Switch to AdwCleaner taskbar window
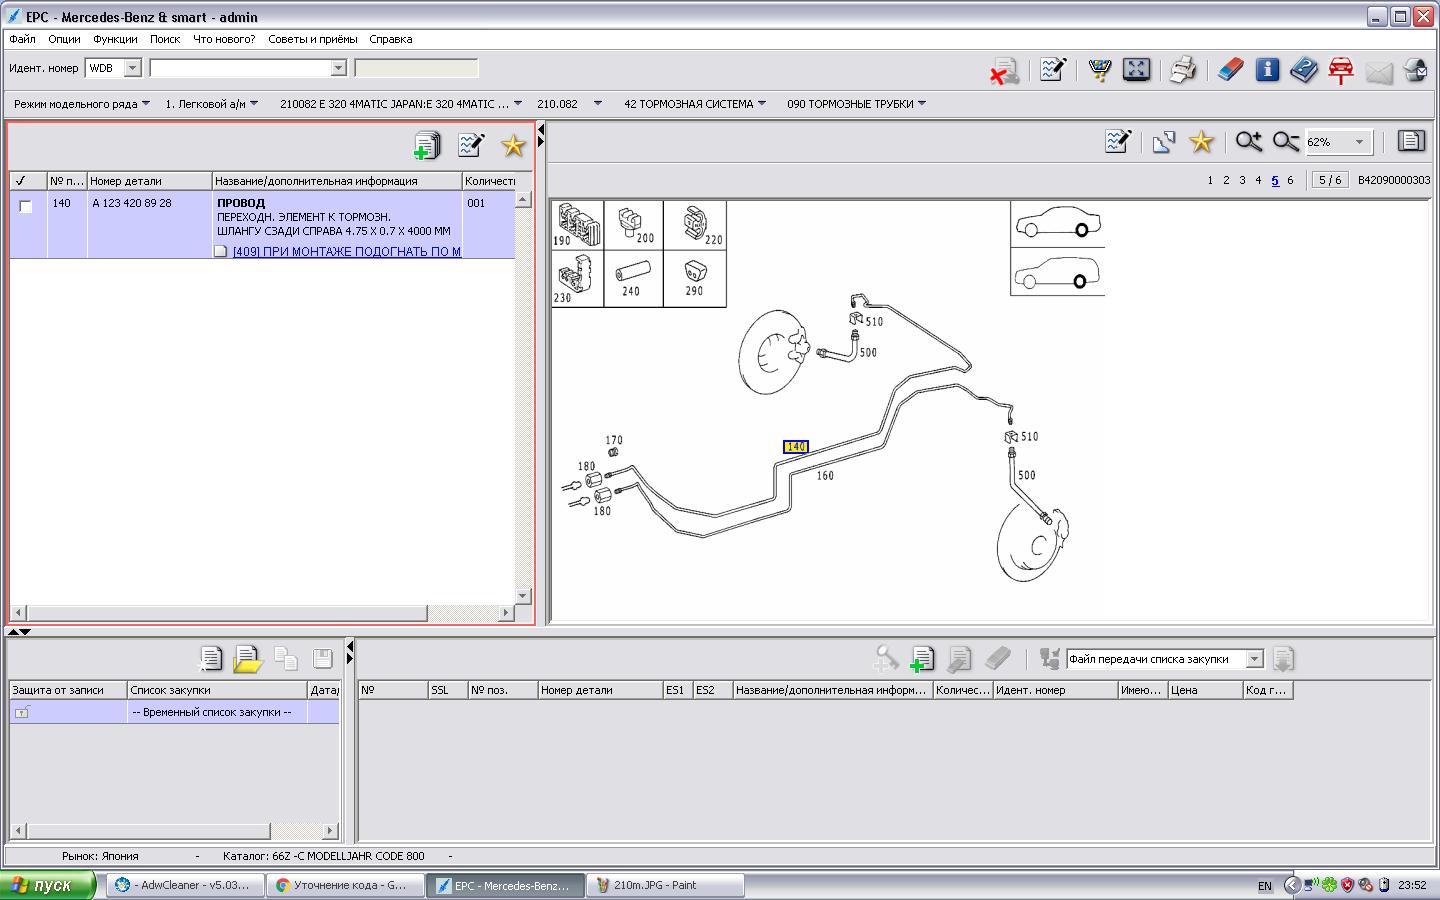Screen dimensions: 1440x900 pos(186,885)
